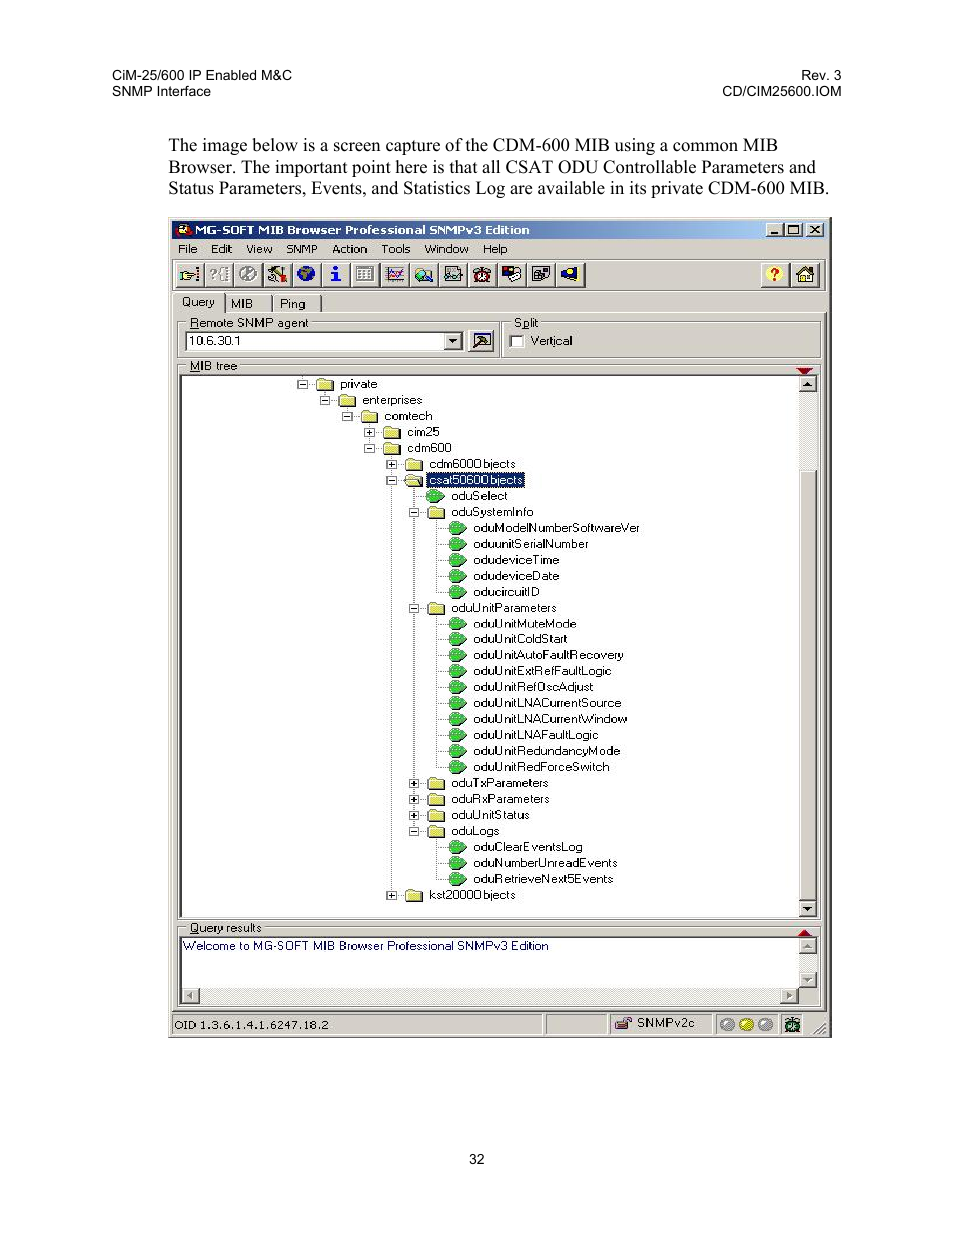Expand the kst2000Objects node
Screen dimensions: 954x1235
click(391, 895)
